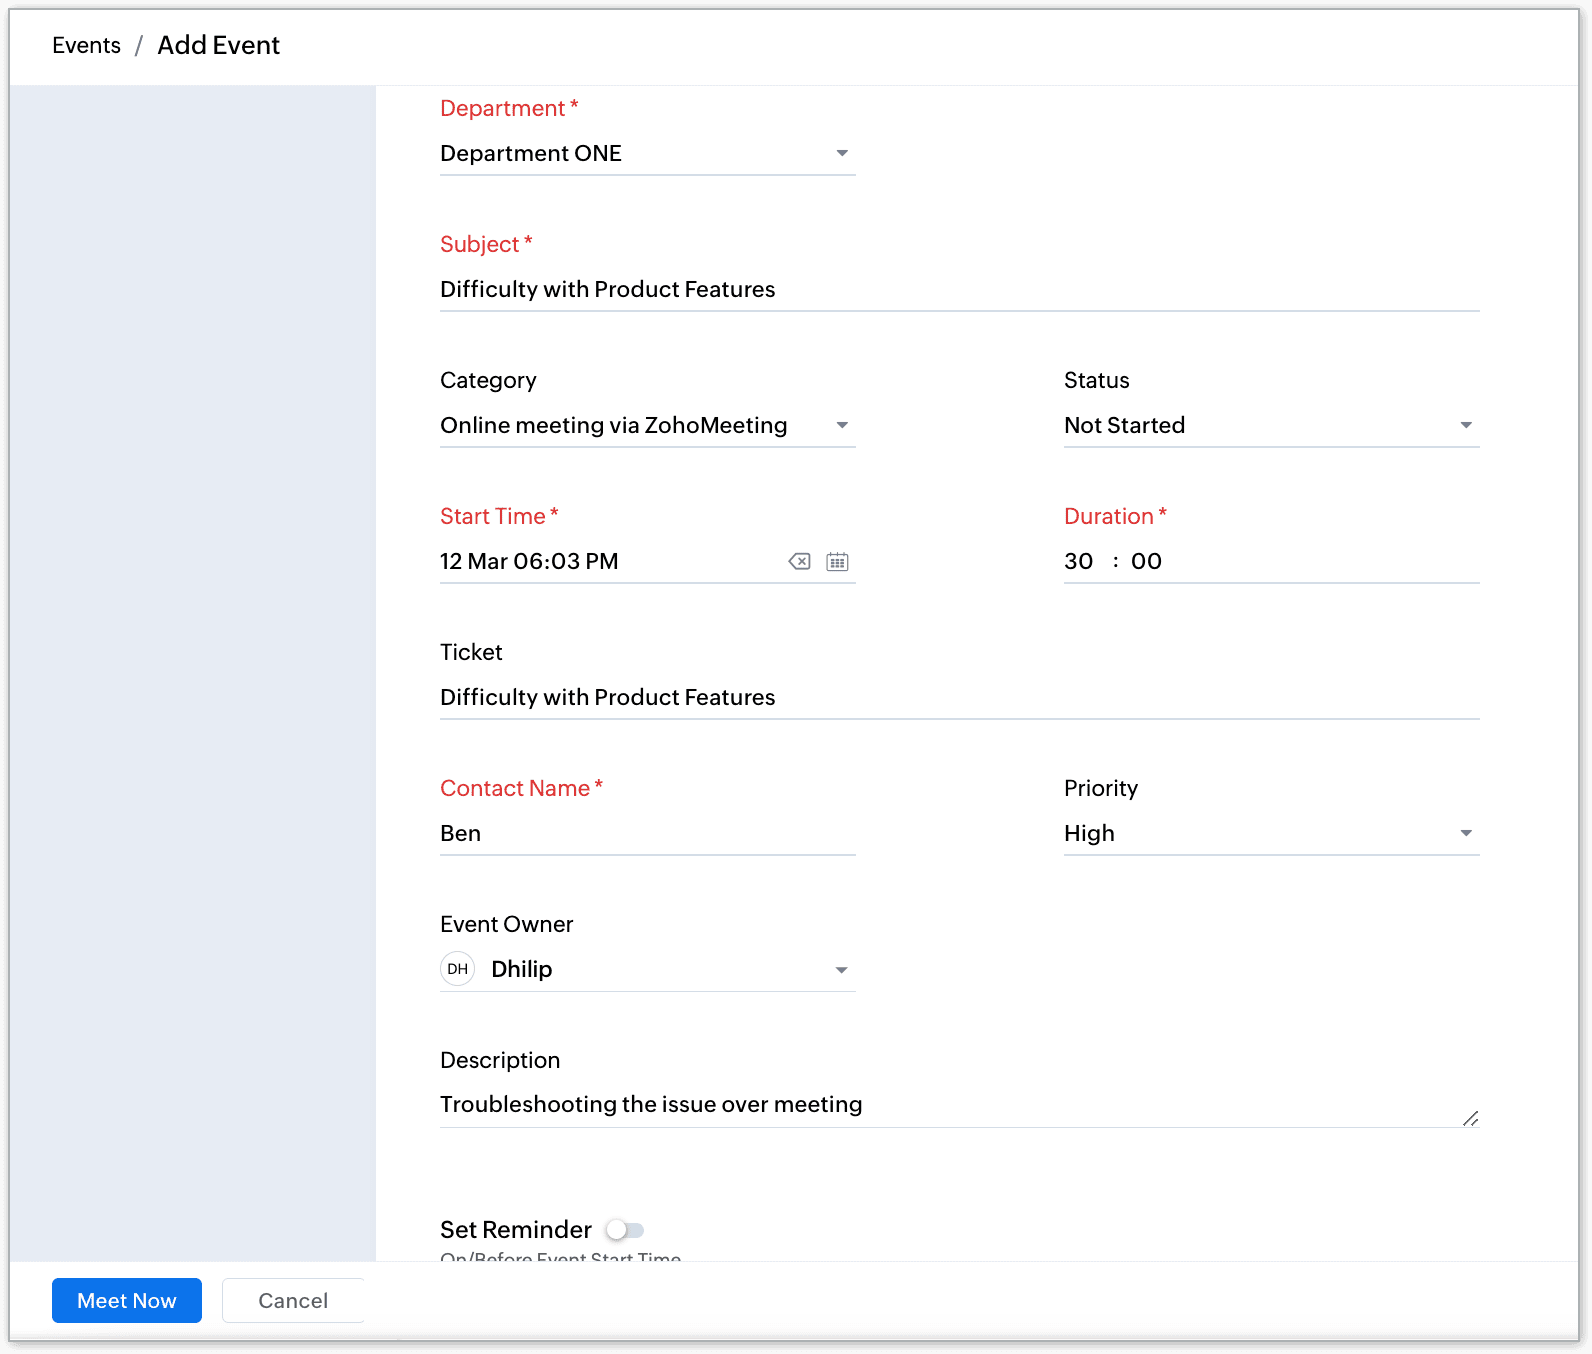
Task: Expand the Event Owner dropdown
Action: 842,970
